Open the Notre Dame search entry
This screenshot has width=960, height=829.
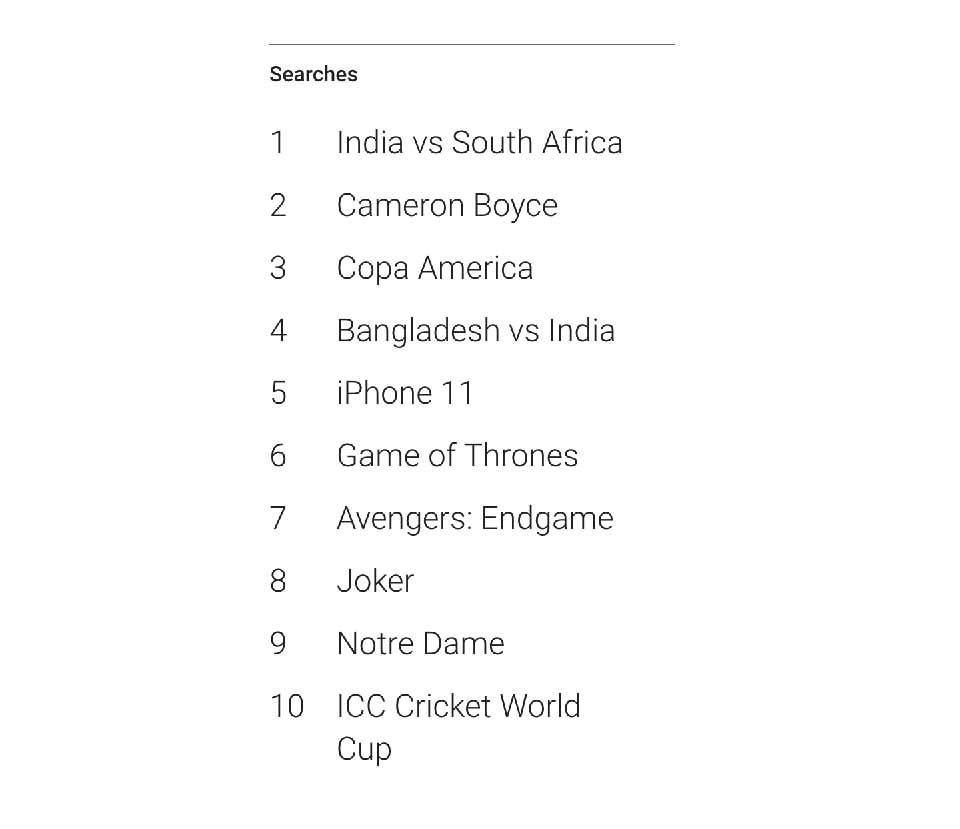click(x=420, y=643)
